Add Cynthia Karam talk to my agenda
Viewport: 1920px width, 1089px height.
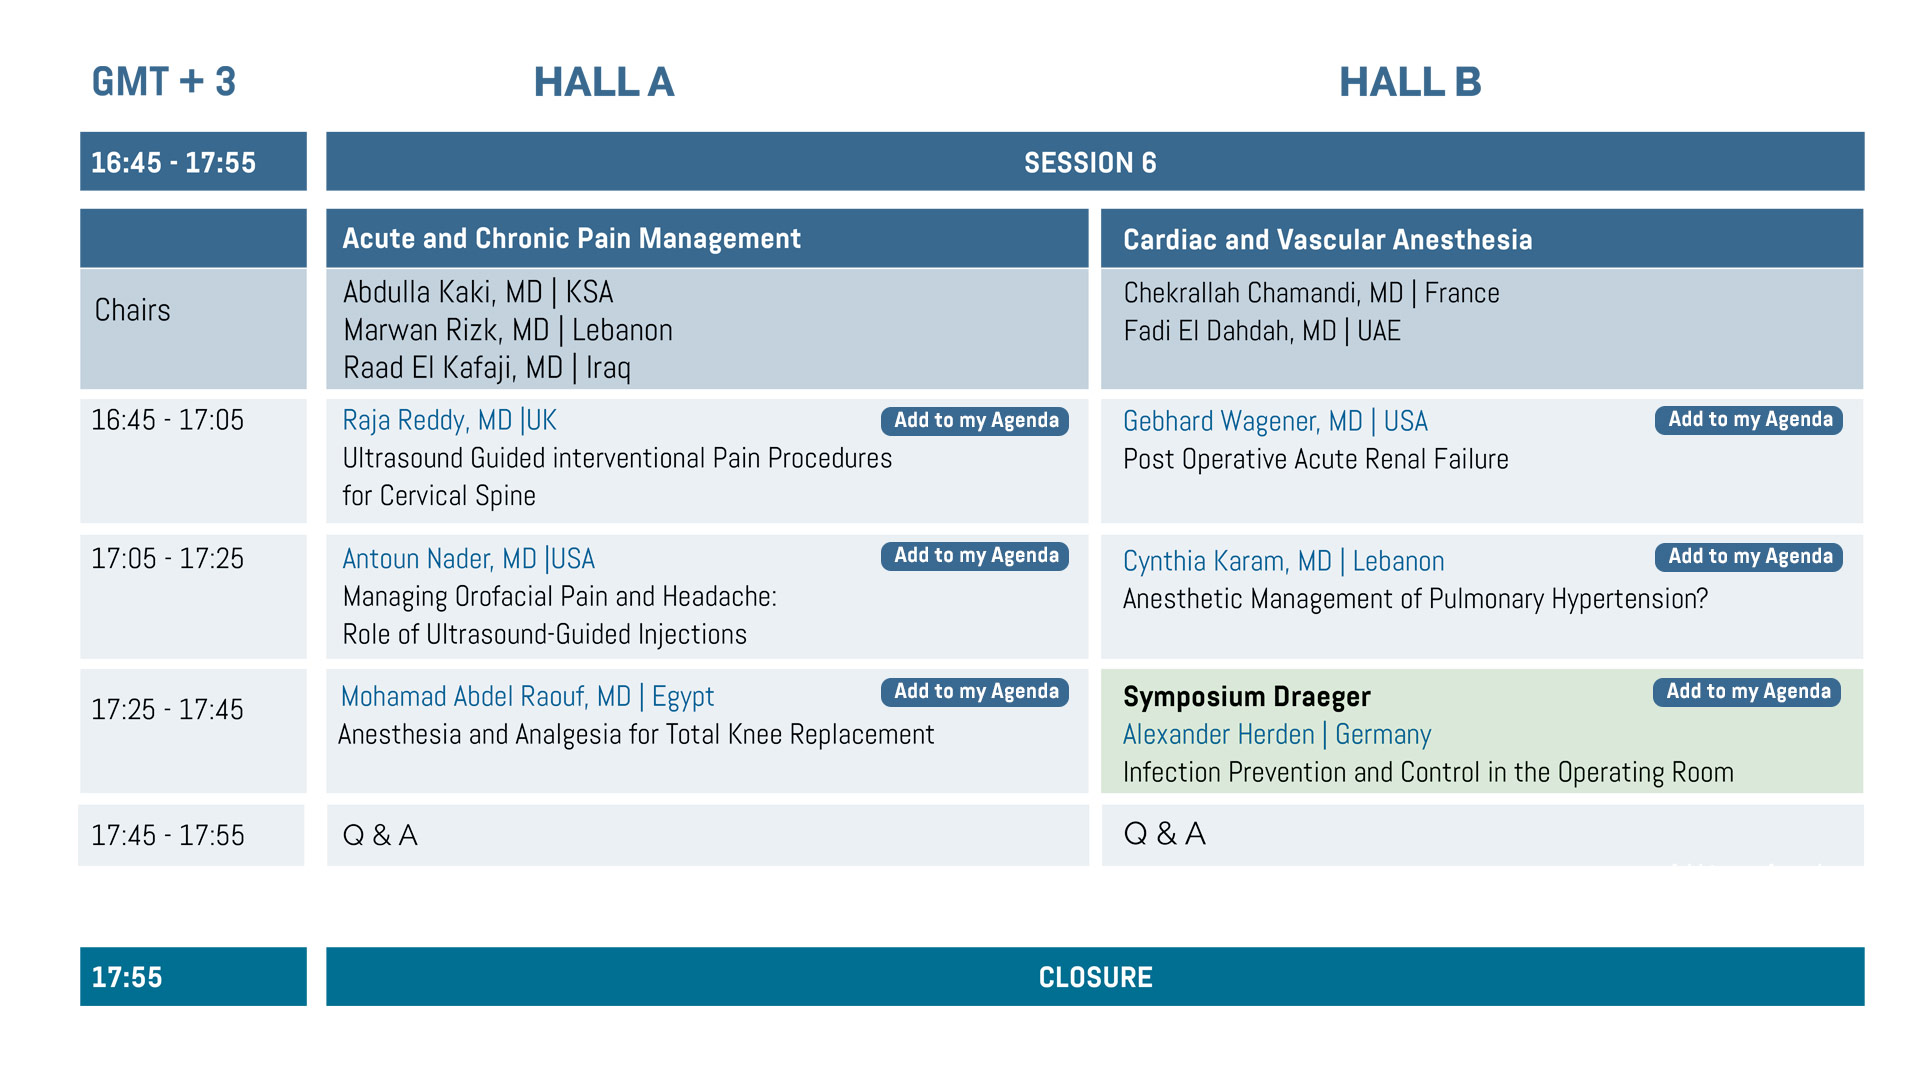coord(1749,557)
